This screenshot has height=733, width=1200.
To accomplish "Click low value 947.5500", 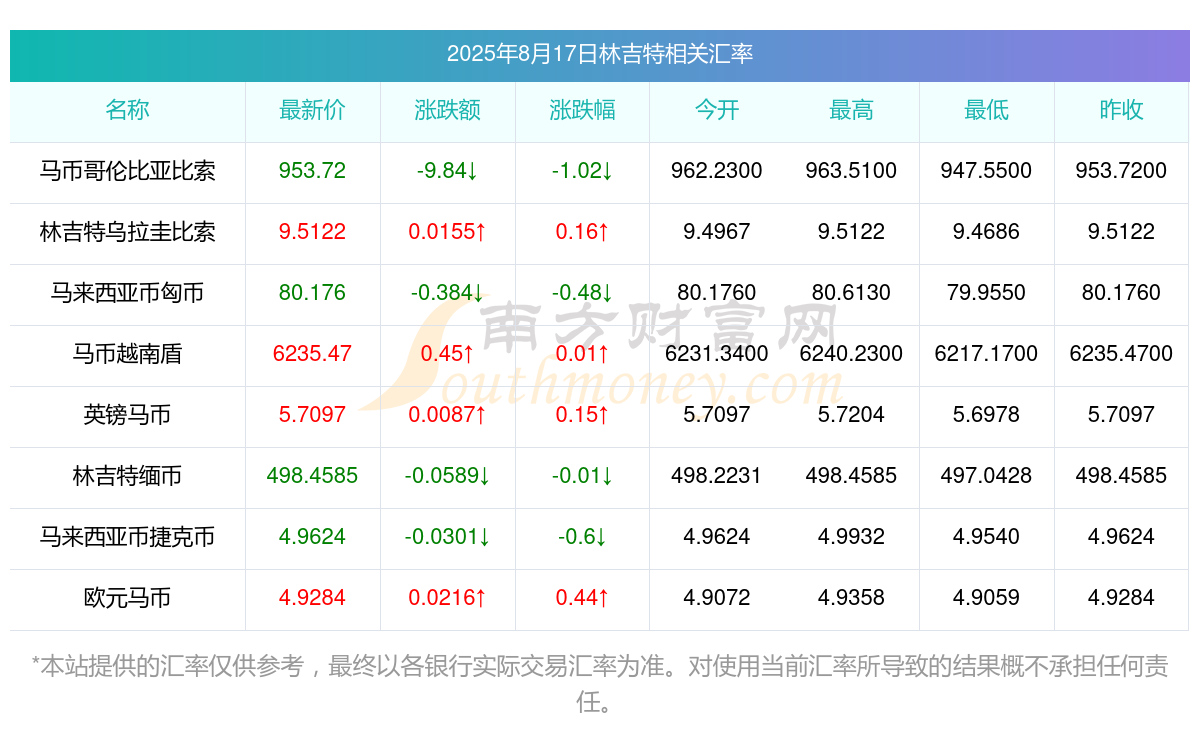I will [x=986, y=171].
